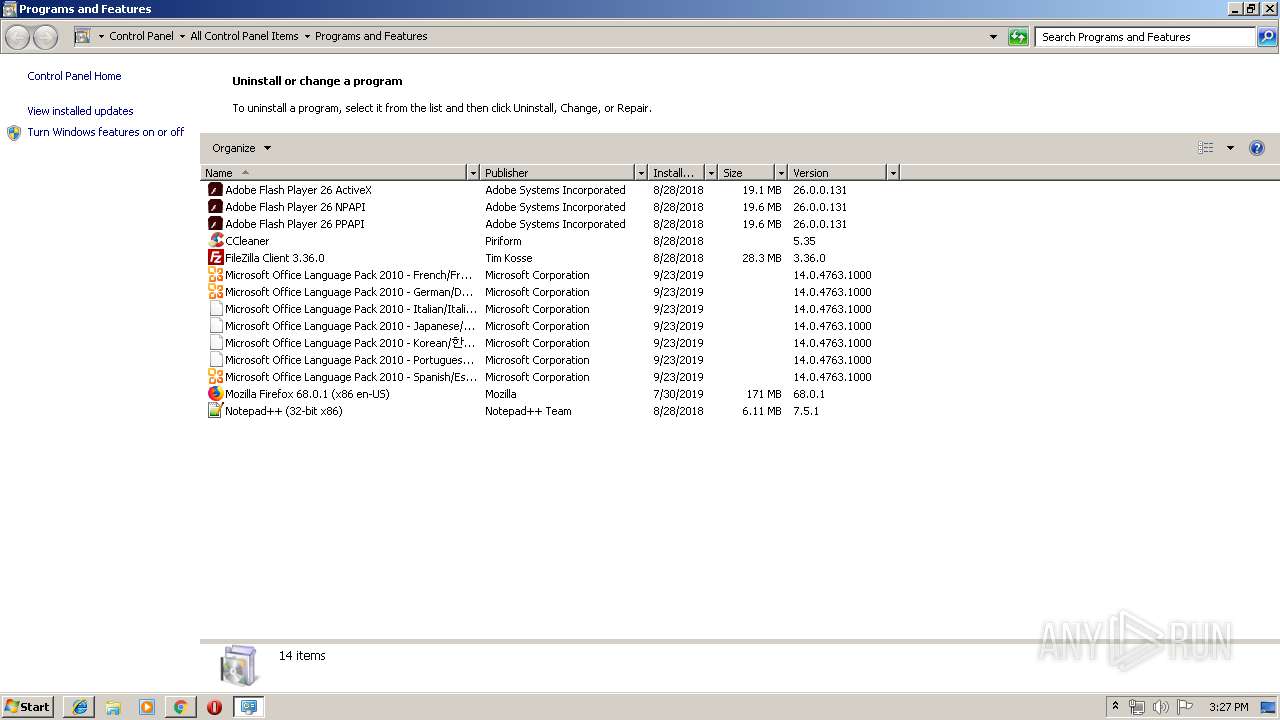Open Turn Windows features on or off
This screenshot has height=720, width=1280.
(106, 132)
